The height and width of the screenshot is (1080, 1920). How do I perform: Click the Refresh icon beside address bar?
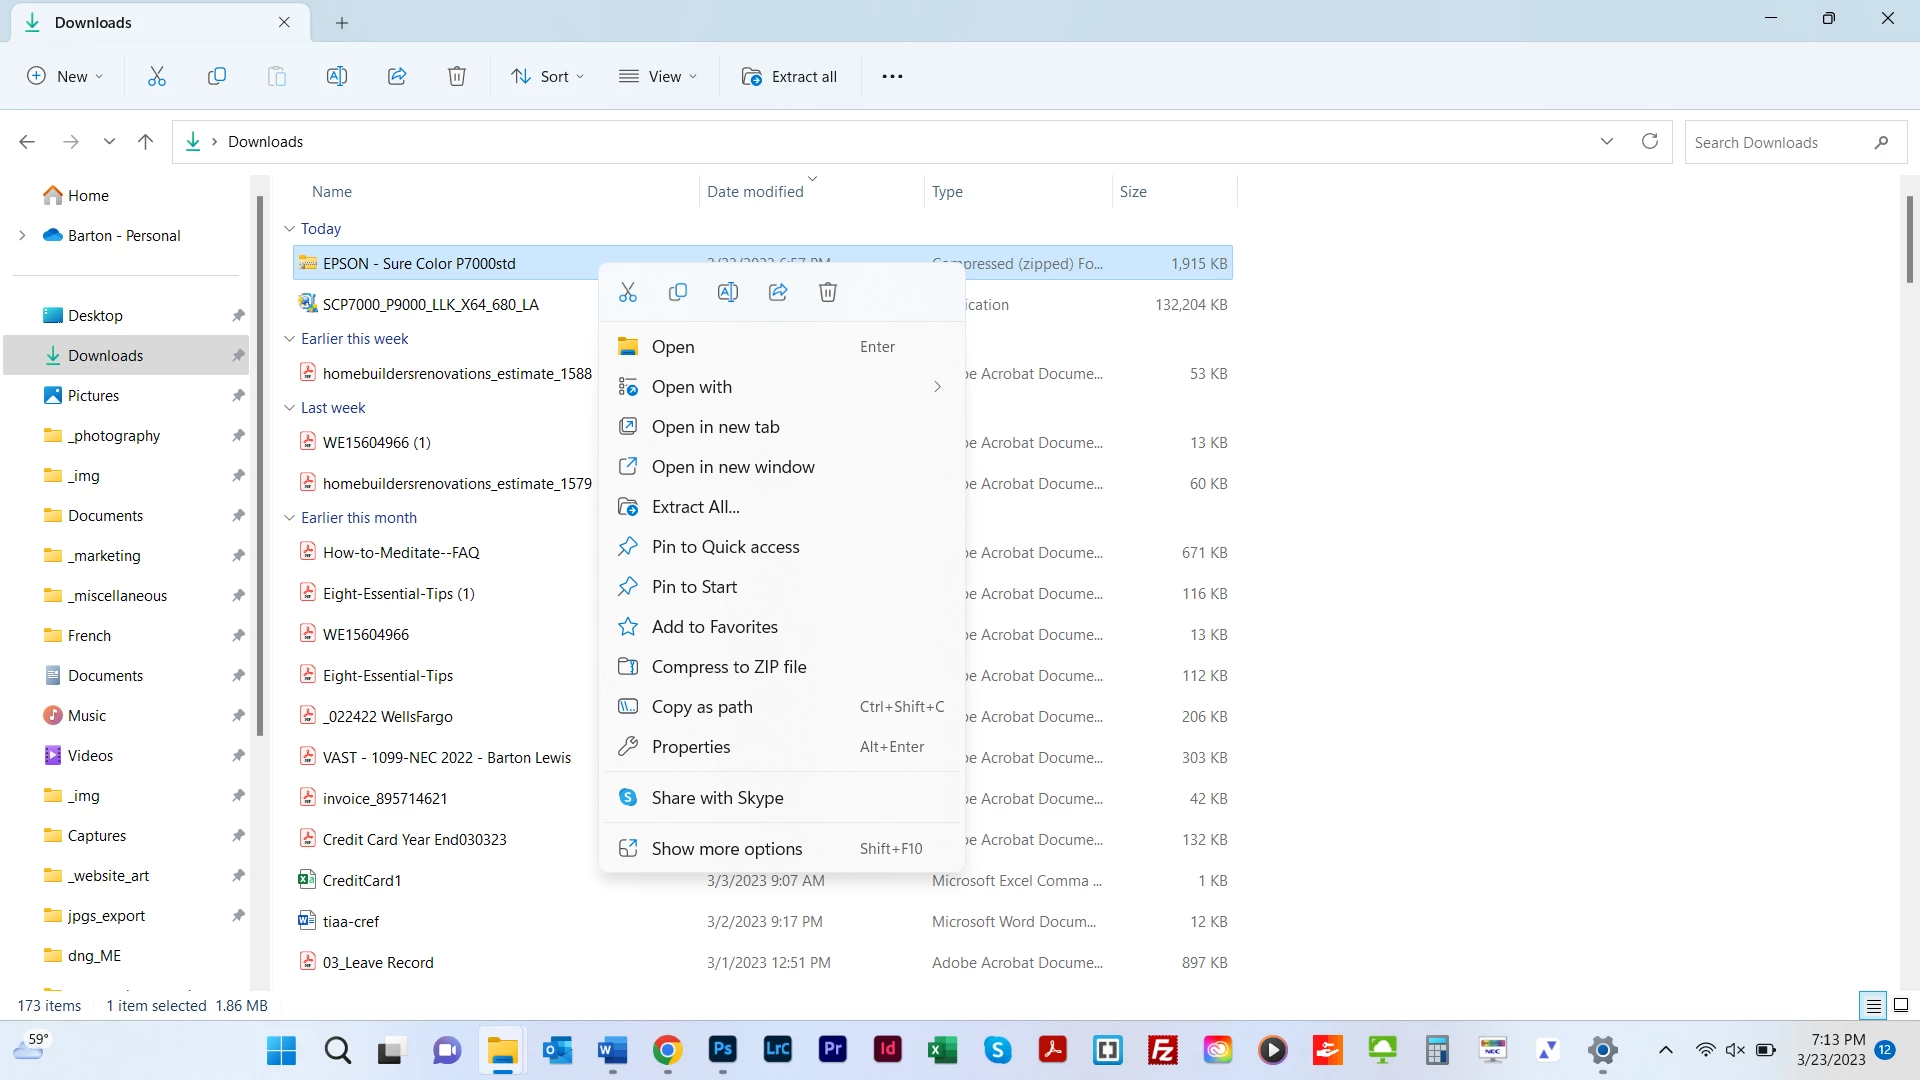click(x=1650, y=141)
